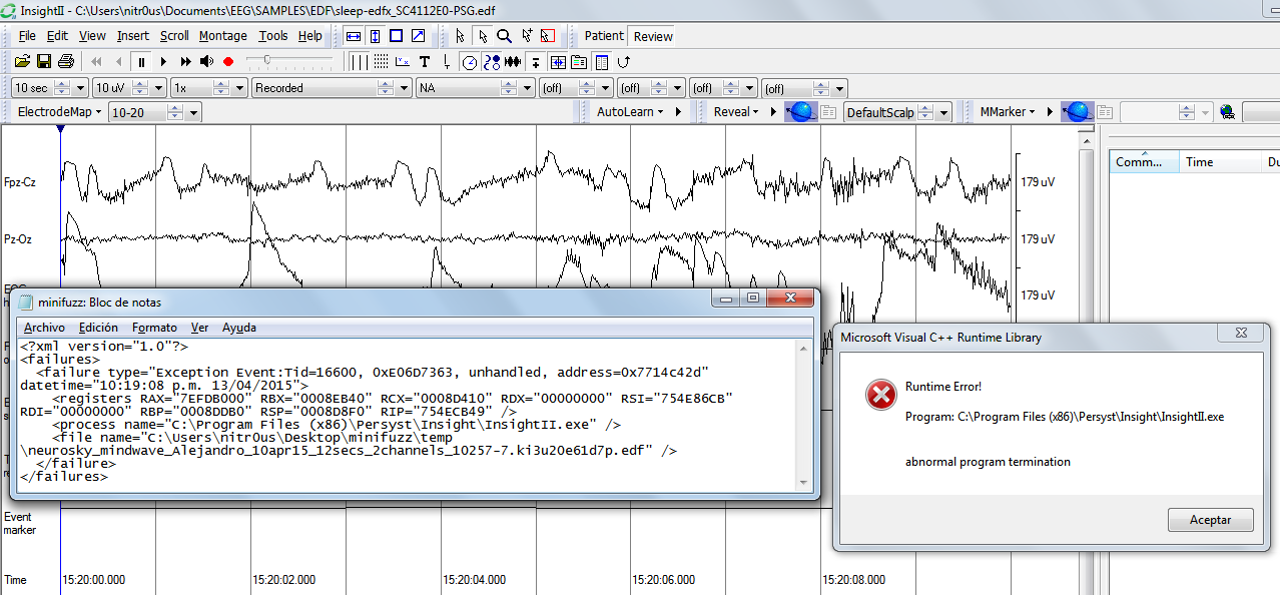Screen dimensions: 1280x595
Task: Switch to the Patient tab
Action: 604,36
